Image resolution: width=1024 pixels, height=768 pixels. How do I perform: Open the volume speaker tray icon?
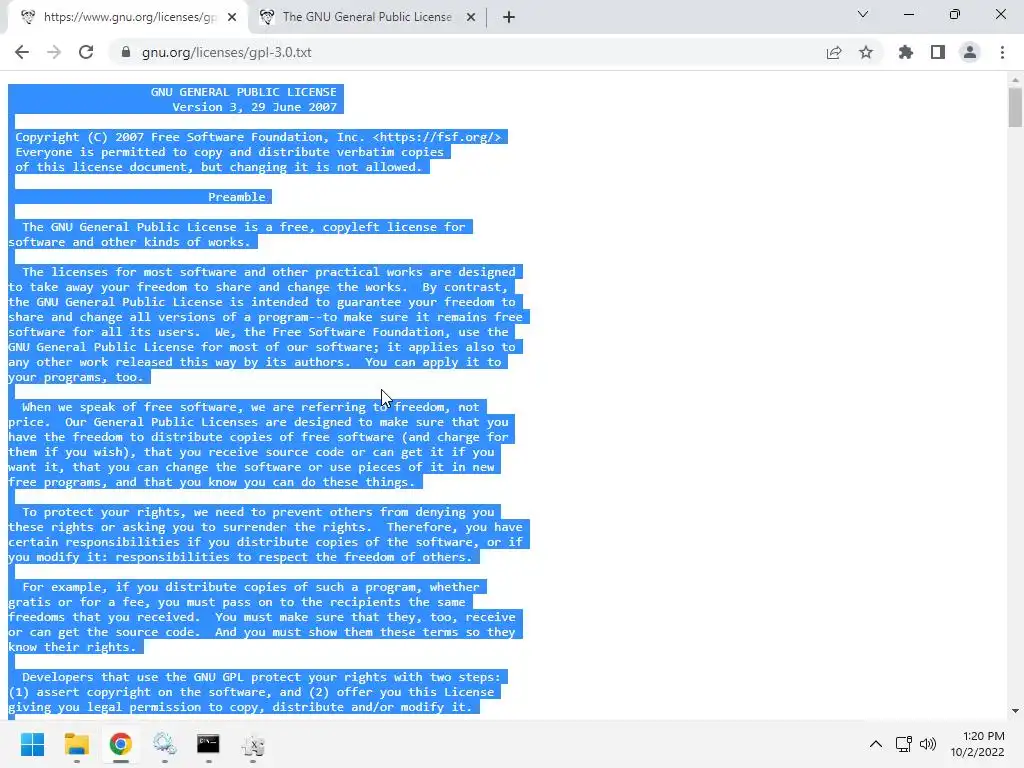928,744
